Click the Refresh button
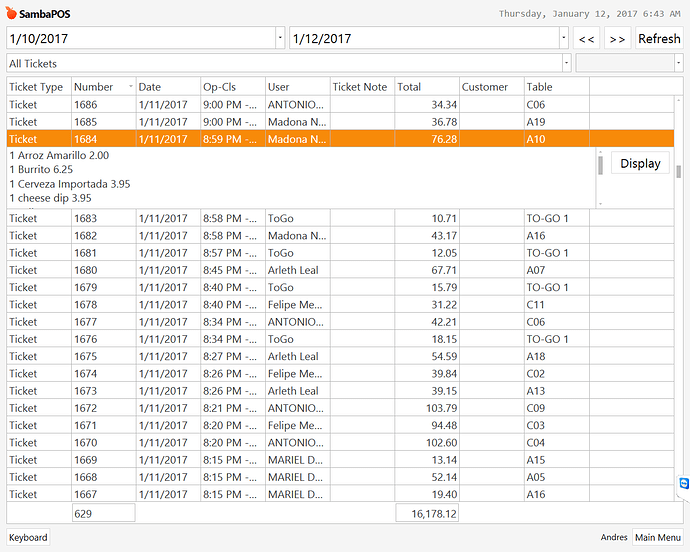The height and width of the screenshot is (552, 690). 659,38
